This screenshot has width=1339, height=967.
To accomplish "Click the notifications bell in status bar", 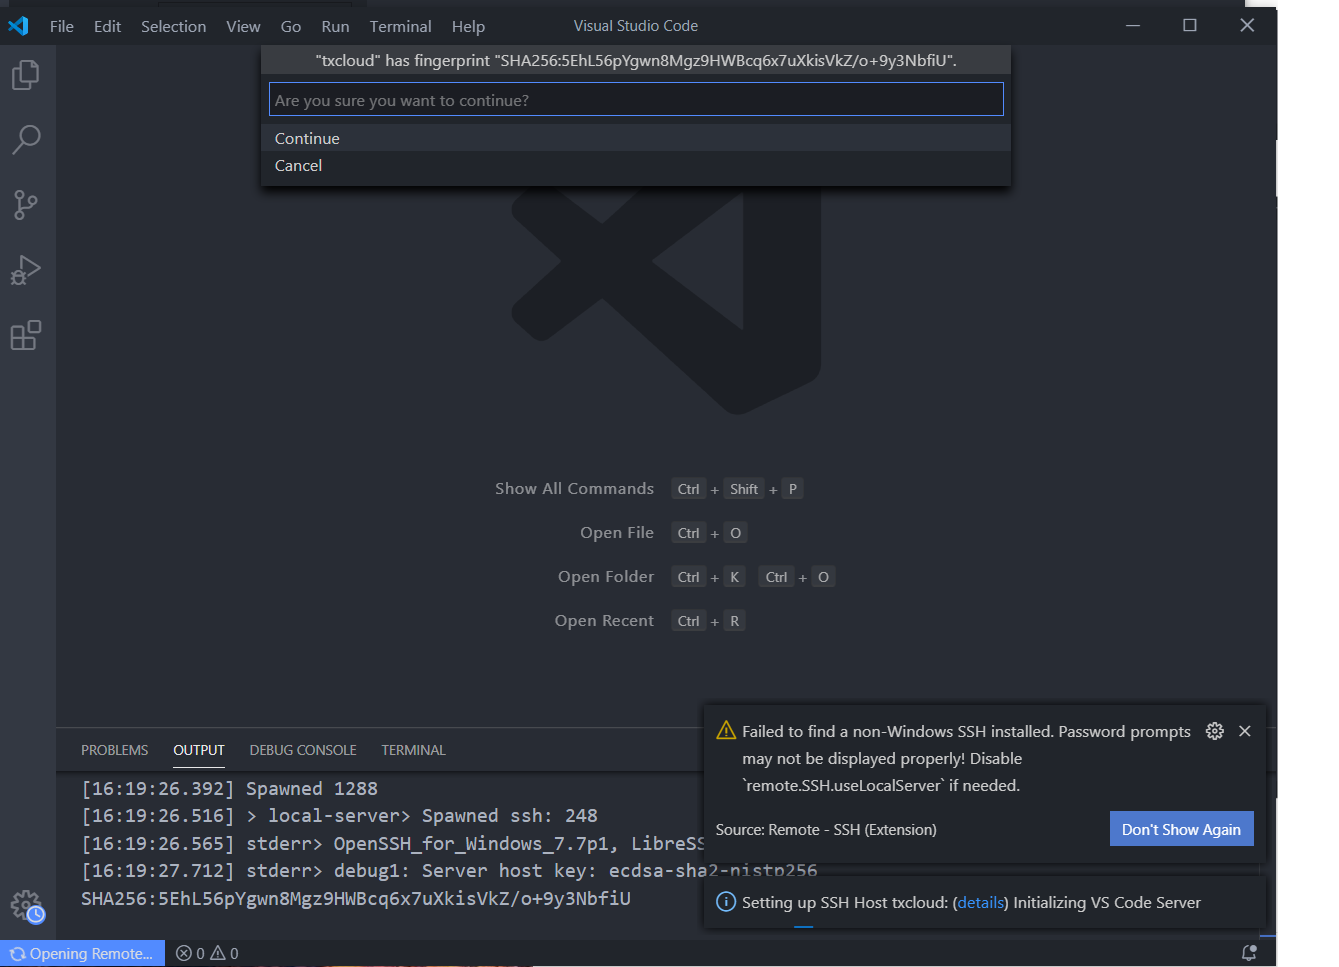I will point(1248,953).
